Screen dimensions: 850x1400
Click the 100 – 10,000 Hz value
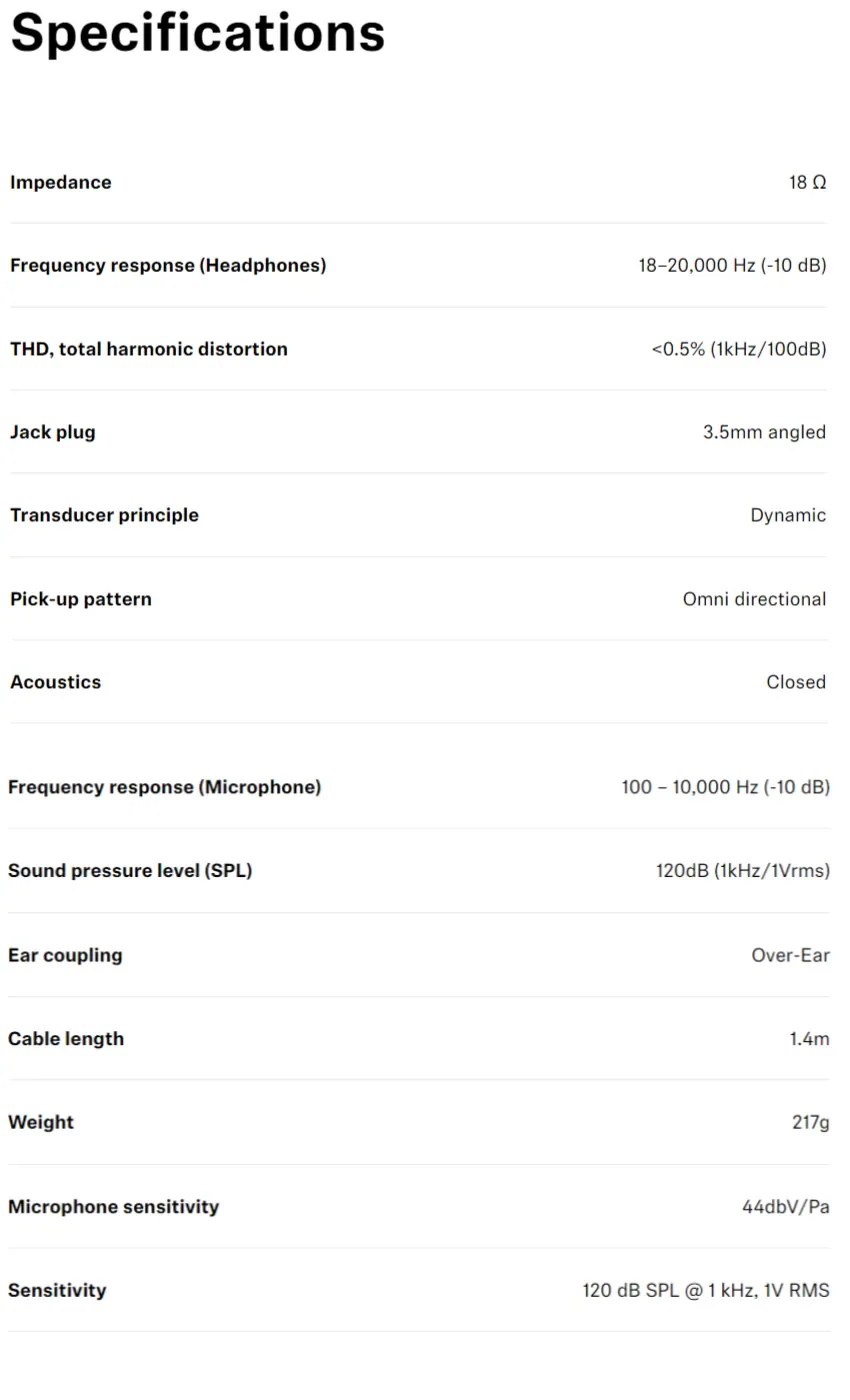[x=726, y=787]
